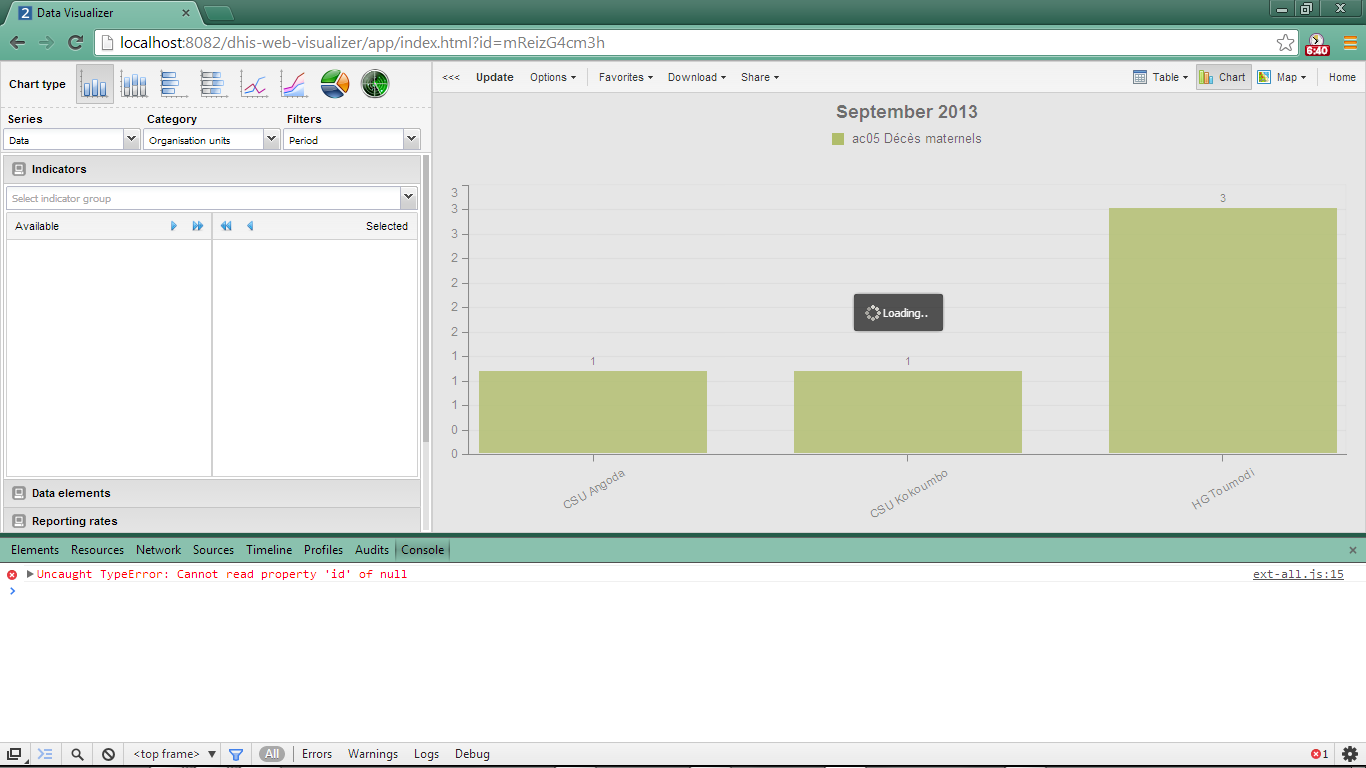Click the green legend swatch for Décès maternels

[x=838, y=139]
